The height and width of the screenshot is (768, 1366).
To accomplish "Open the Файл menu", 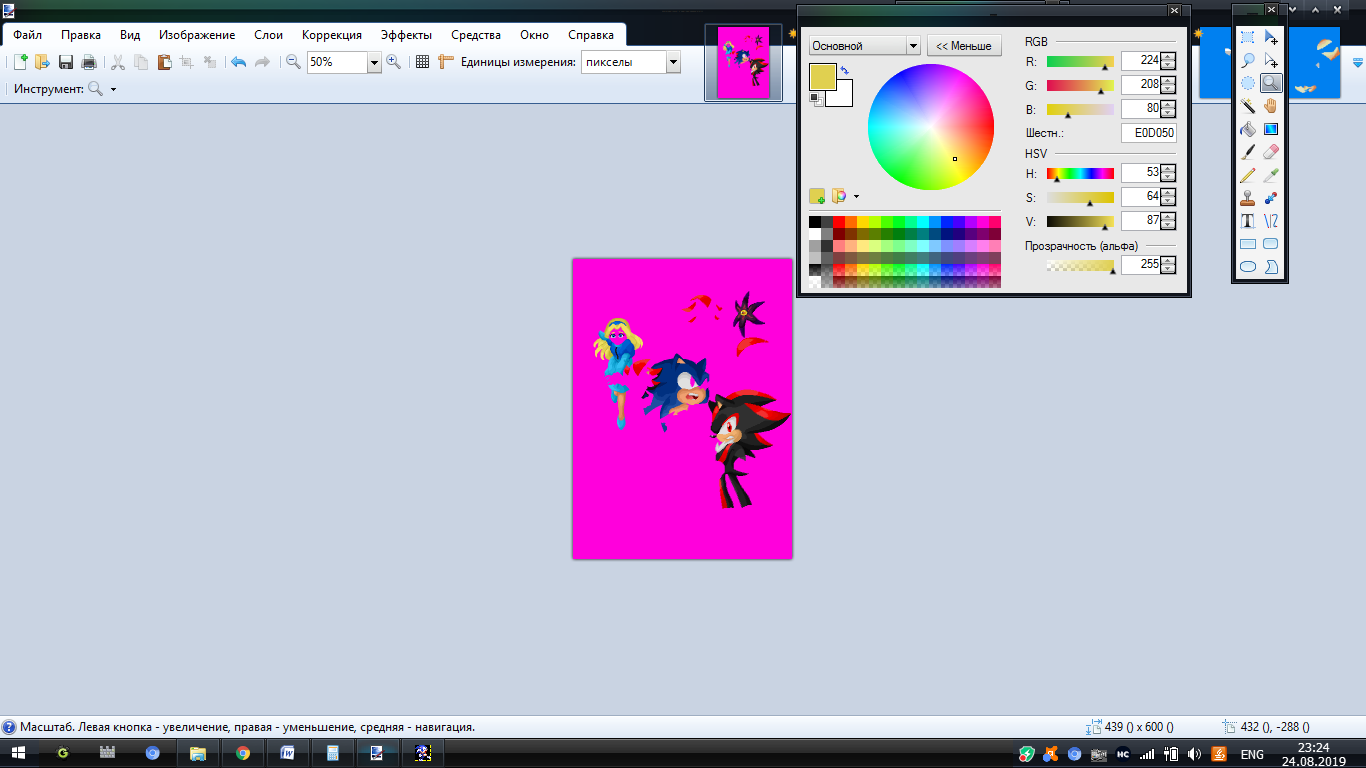I will pos(27,35).
